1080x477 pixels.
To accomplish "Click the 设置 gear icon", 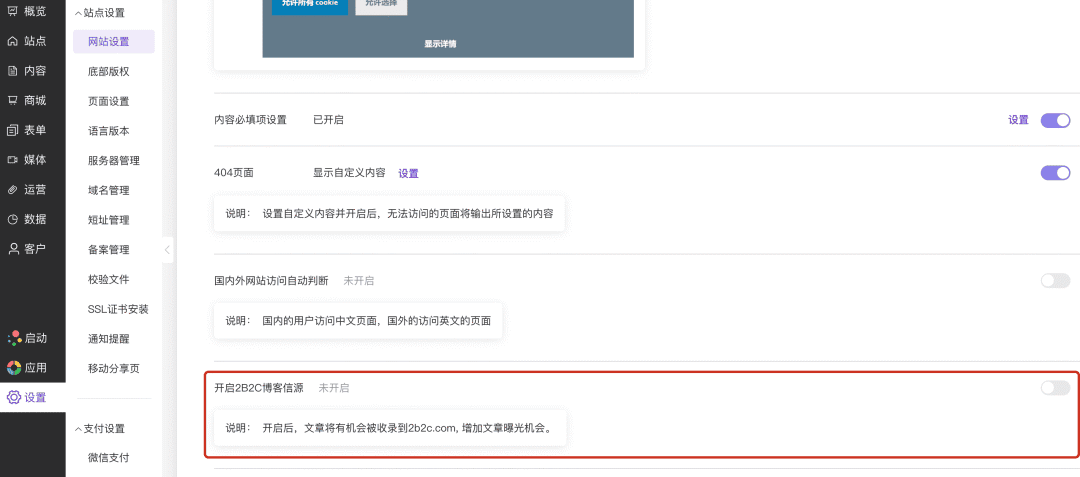I will coord(14,397).
